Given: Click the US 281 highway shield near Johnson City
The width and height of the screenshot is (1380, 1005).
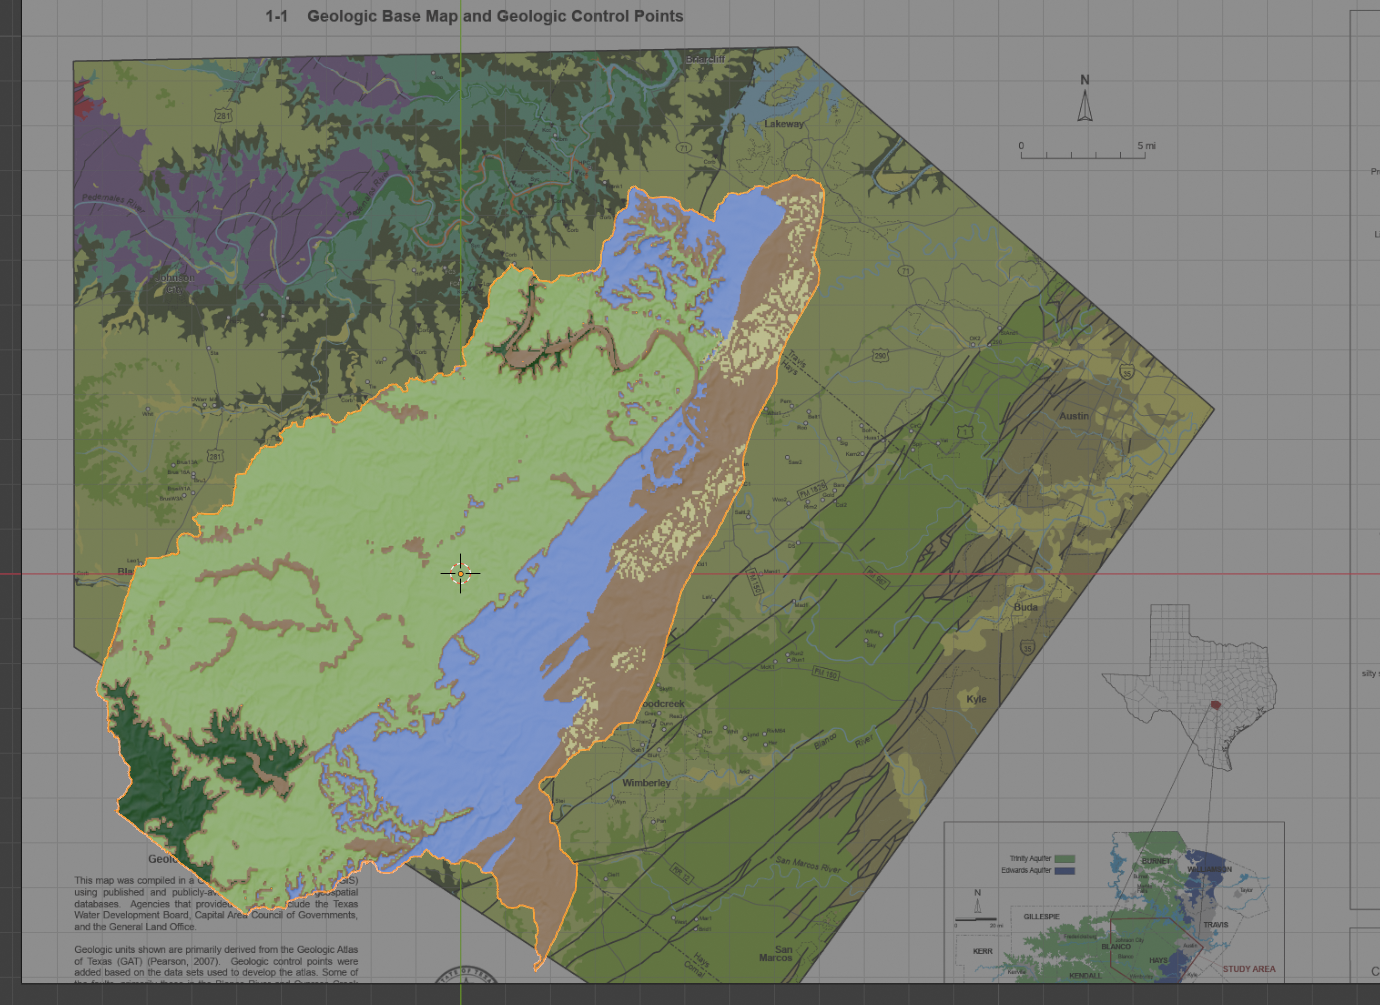Looking at the screenshot, I should (x=215, y=457).
